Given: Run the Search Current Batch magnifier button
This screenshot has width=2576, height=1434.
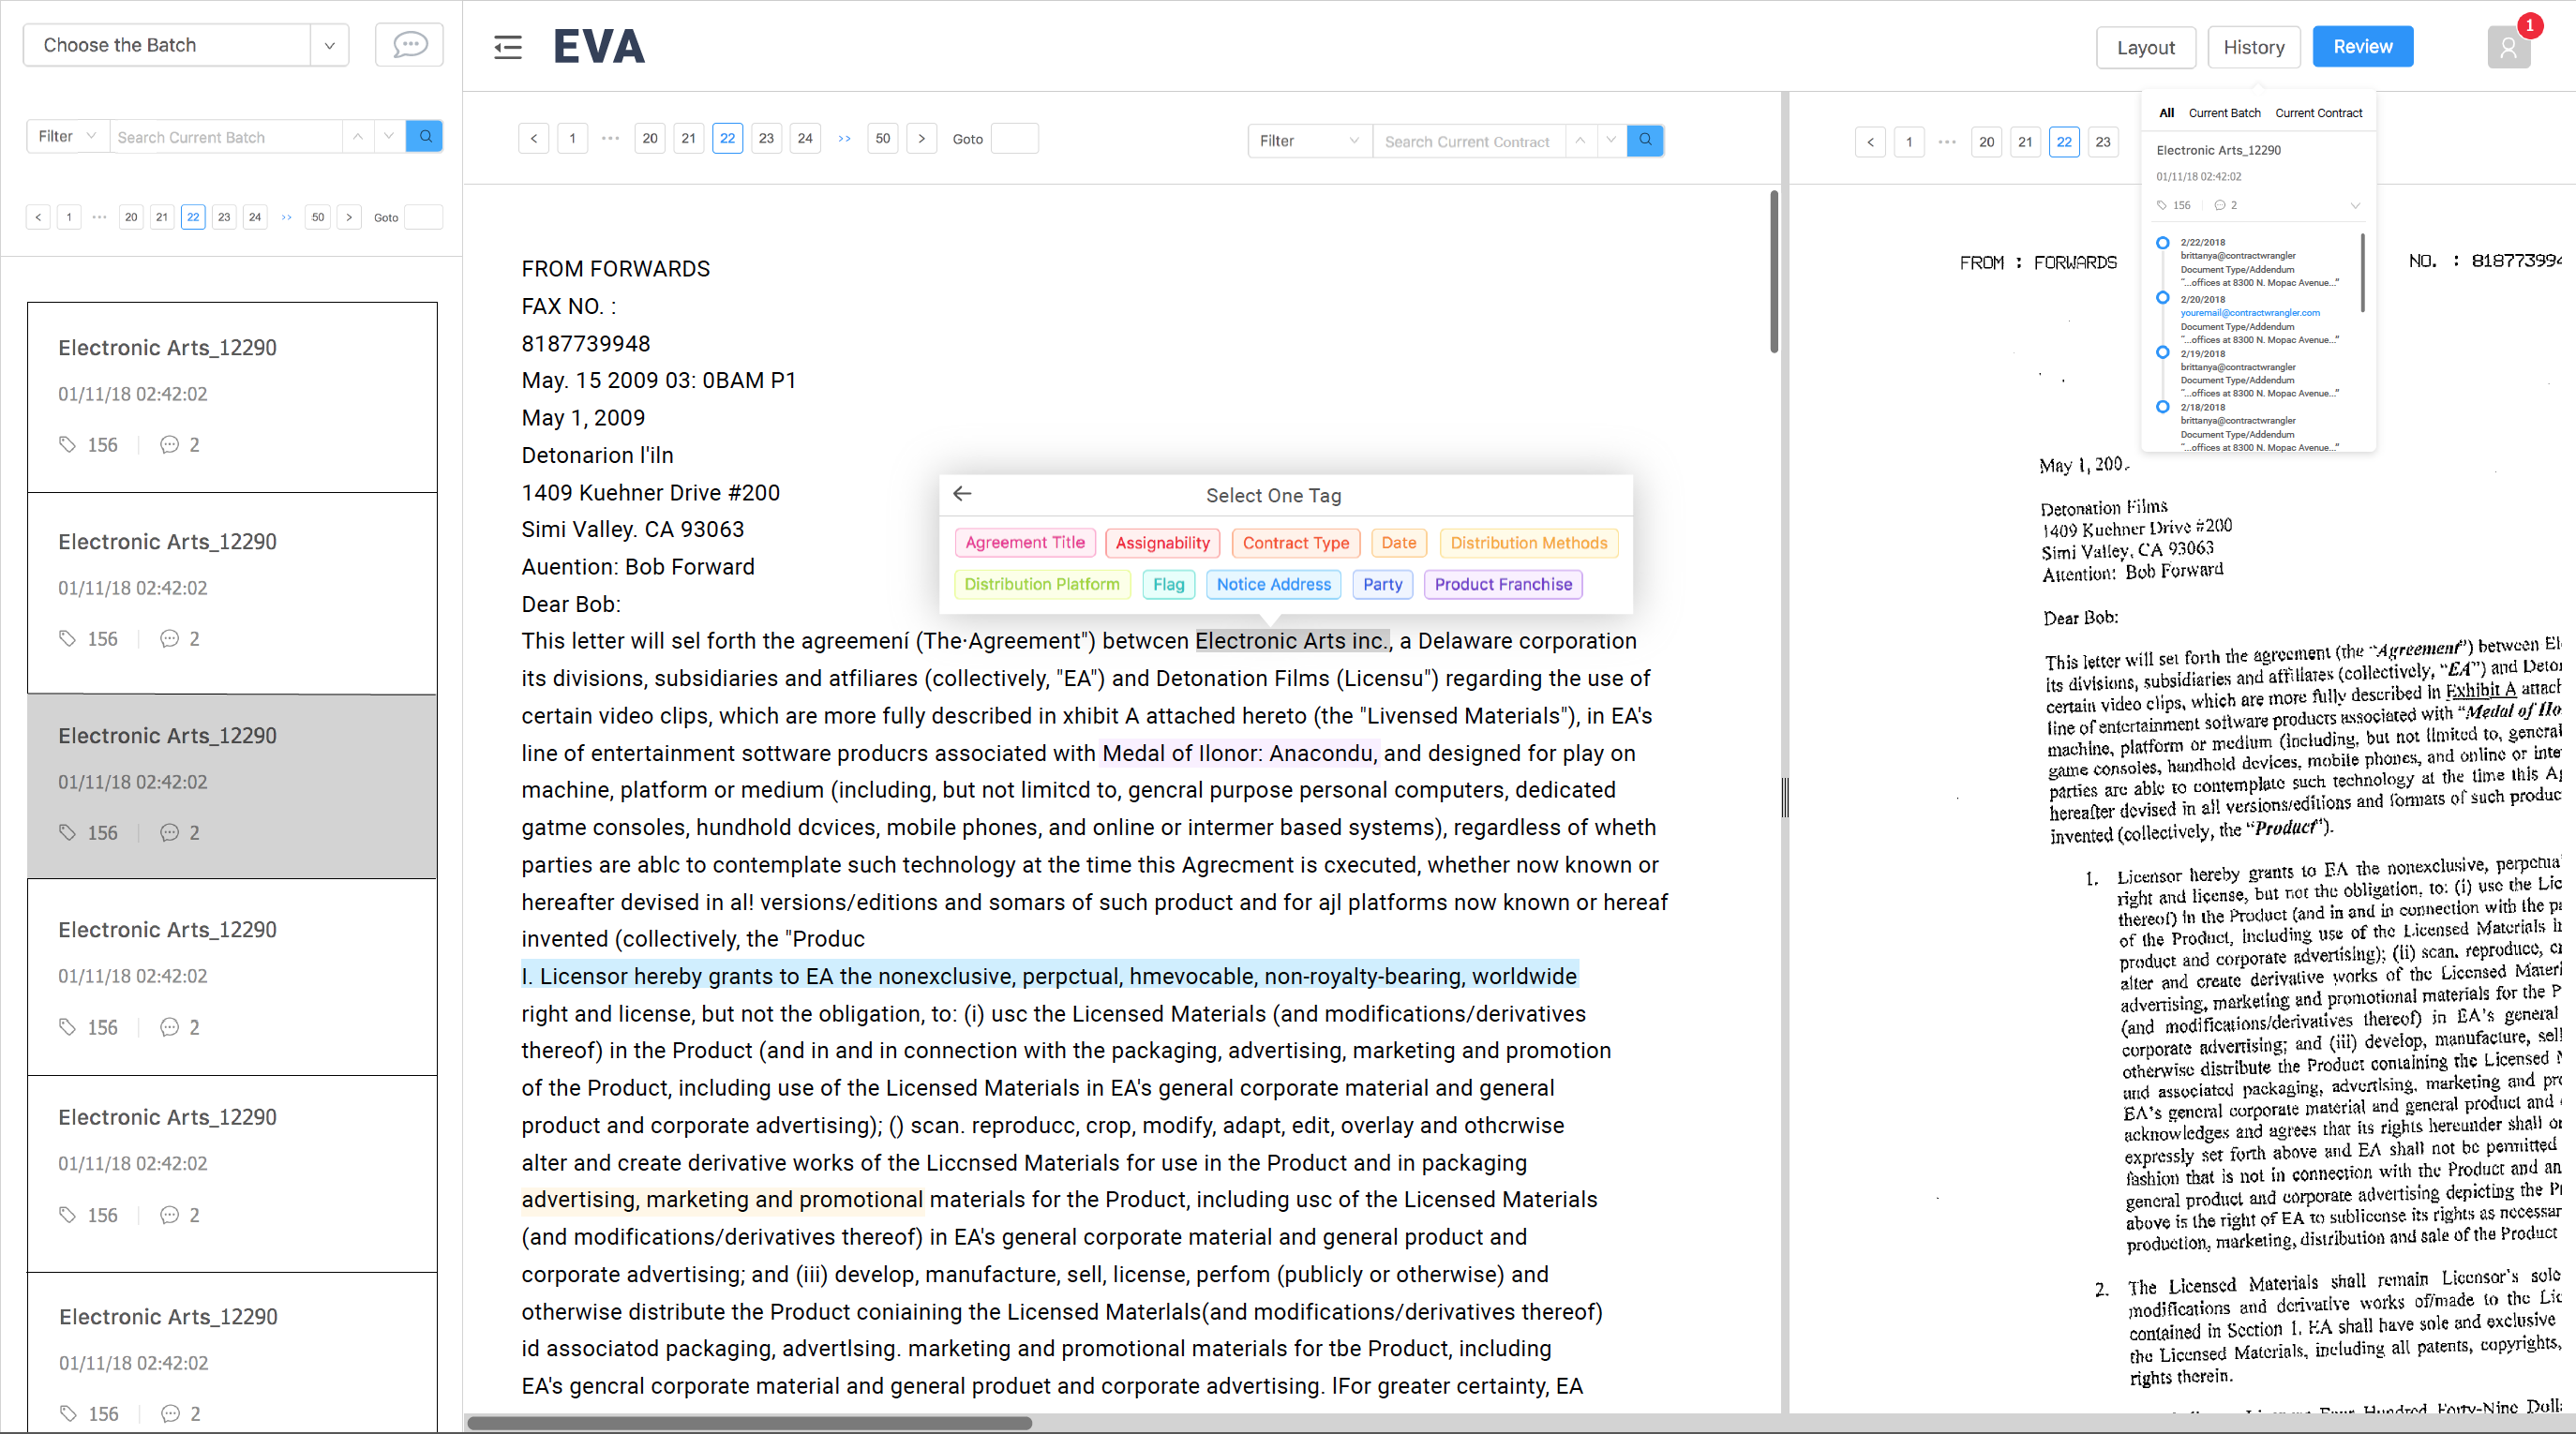Looking at the screenshot, I should (x=425, y=137).
